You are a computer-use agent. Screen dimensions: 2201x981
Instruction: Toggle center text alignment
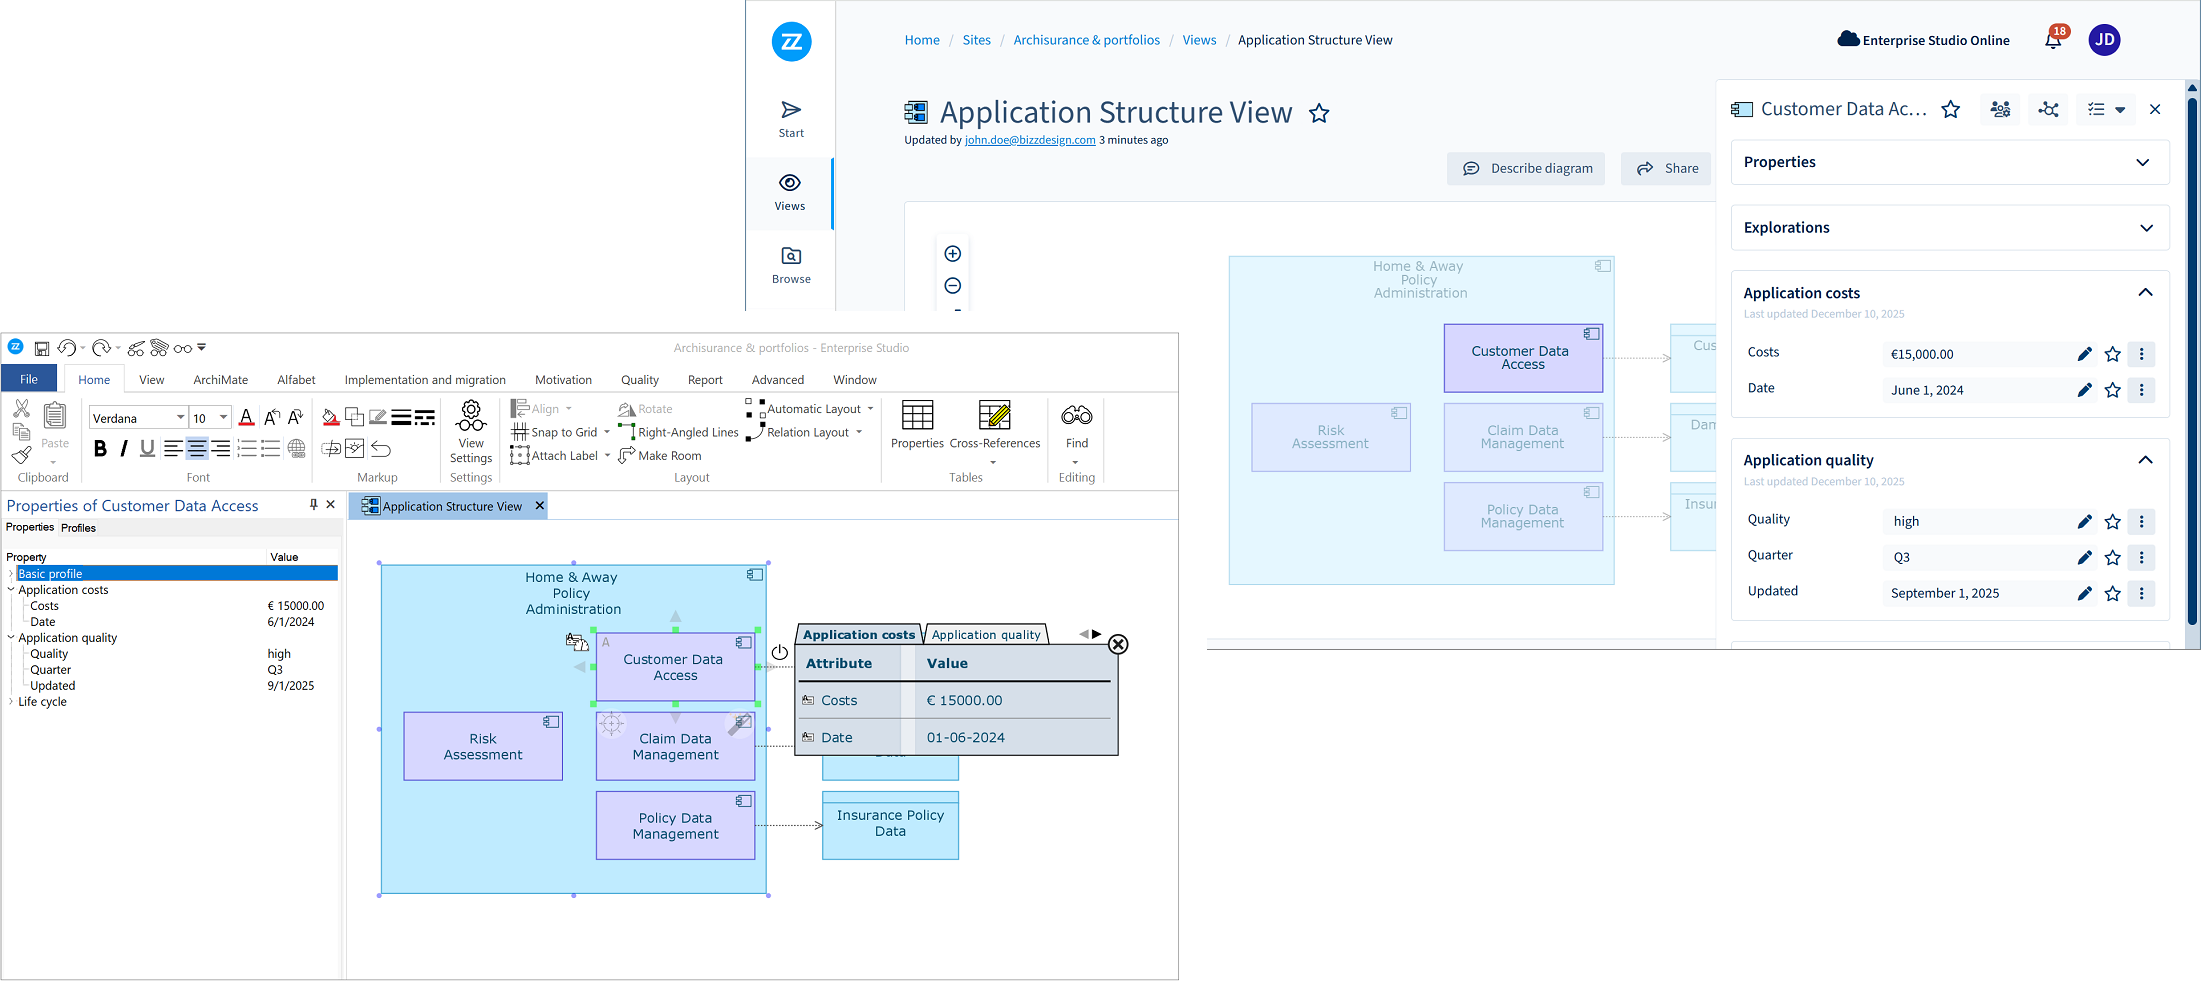(x=197, y=449)
